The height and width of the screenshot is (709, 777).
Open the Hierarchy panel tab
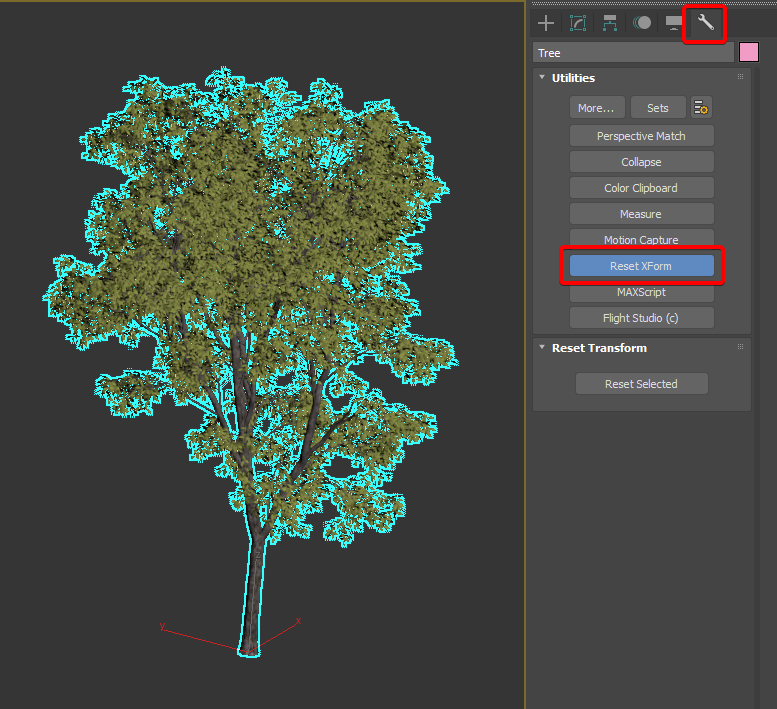pyautogui.click(x=609, y=23)
